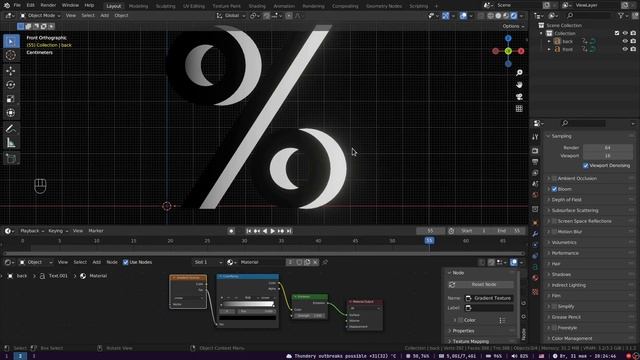Screen dimensions: 640x360
Task: Toggle Viewport Denoising checkbox
Action: (x=586, y=166)
